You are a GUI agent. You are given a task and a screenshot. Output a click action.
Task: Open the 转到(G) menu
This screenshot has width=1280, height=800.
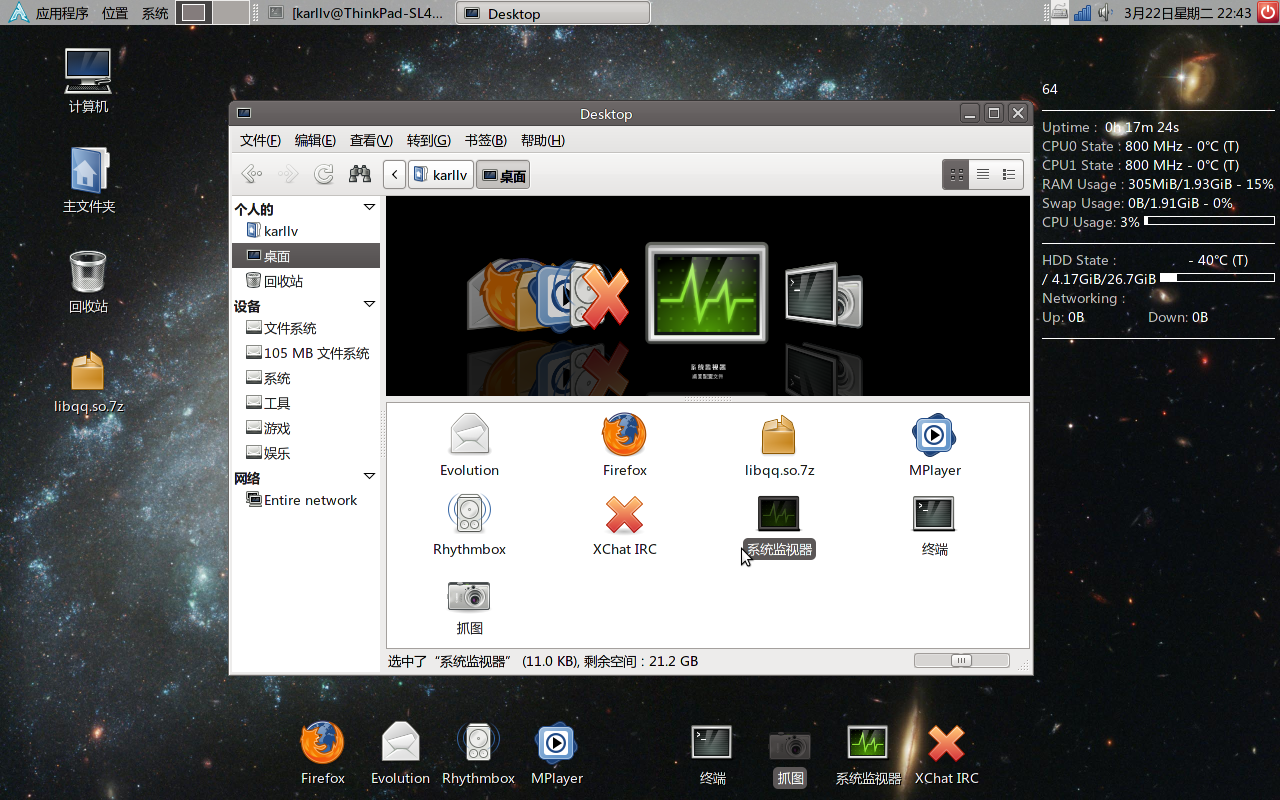point(429,140)
